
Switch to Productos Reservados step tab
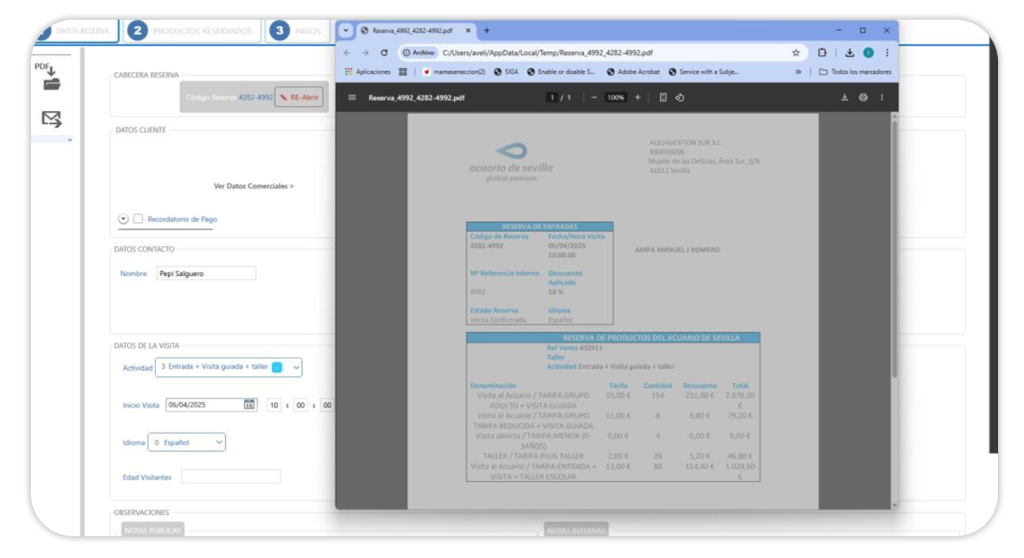click(x=192, y=31)
